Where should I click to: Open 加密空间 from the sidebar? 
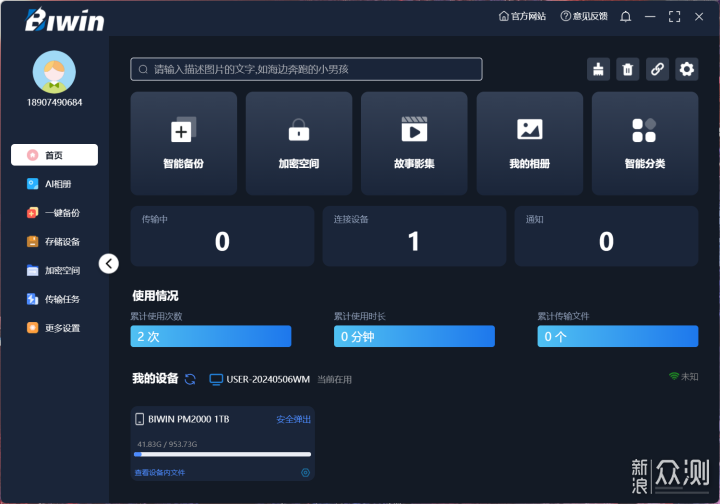coord(54,270)
